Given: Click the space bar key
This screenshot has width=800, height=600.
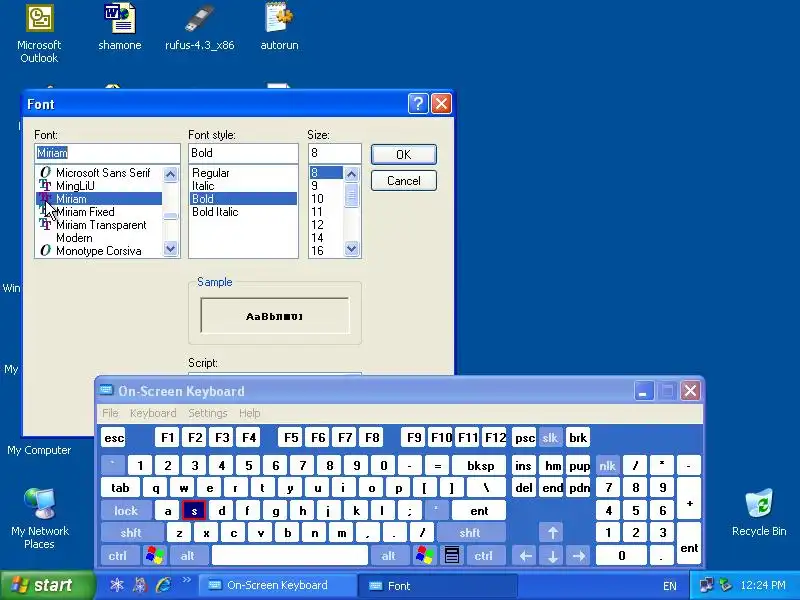Looking at the screenshot, I should point(289,555).
